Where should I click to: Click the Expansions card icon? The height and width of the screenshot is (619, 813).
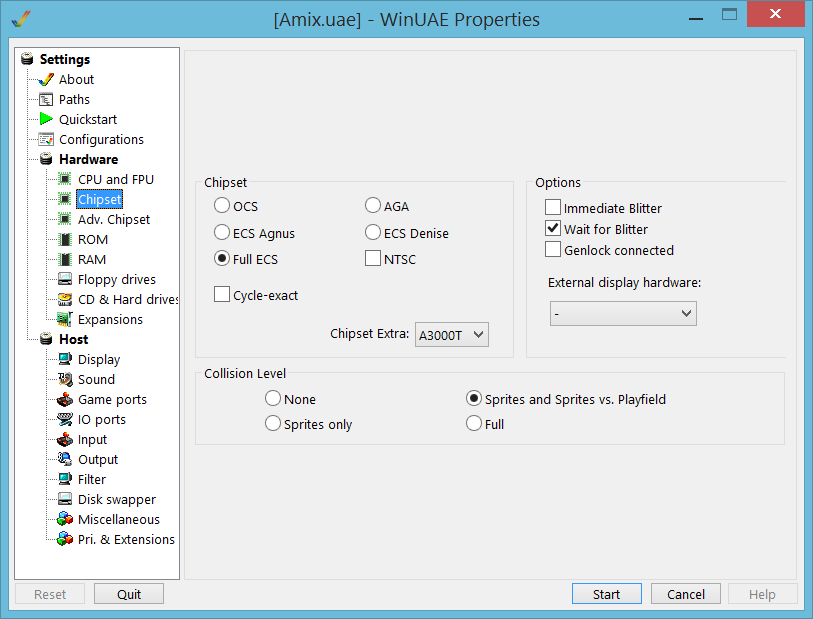[65, 319]
